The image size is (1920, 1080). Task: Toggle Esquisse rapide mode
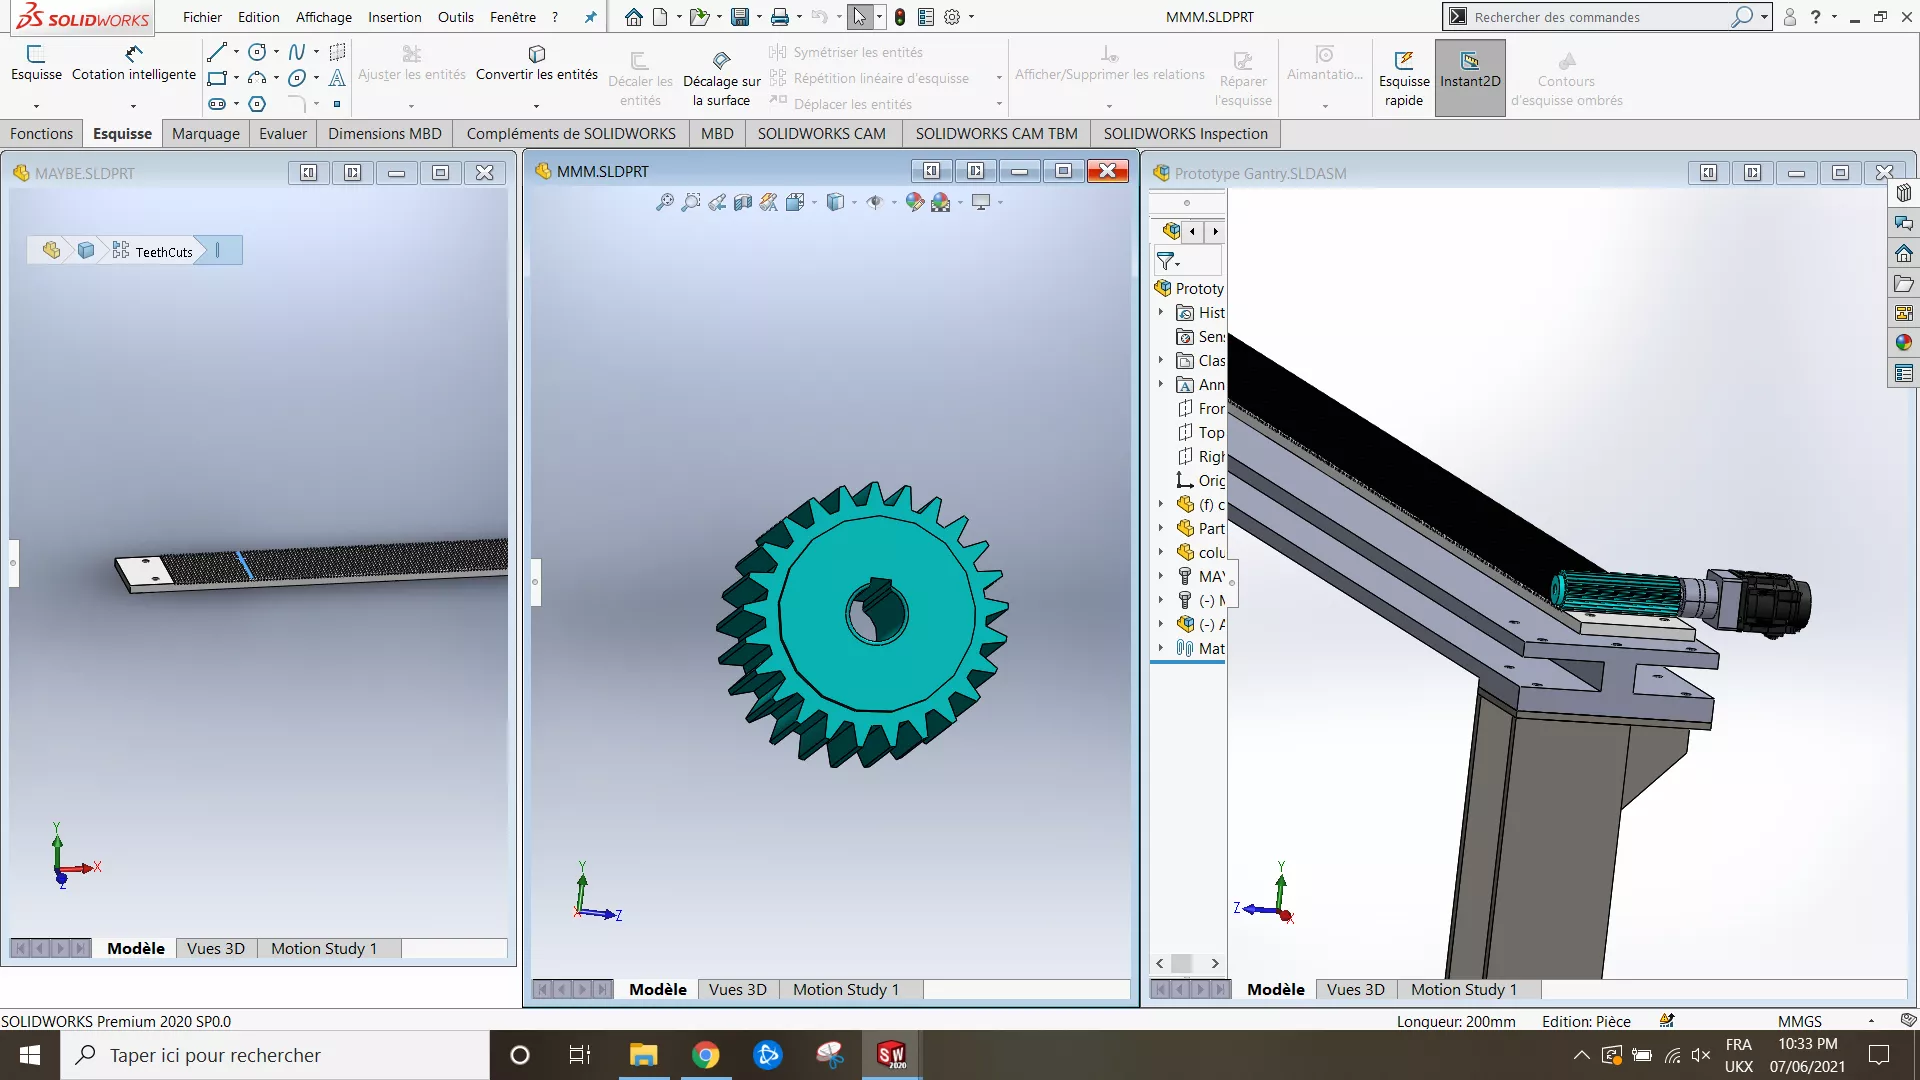[1403, 70]
